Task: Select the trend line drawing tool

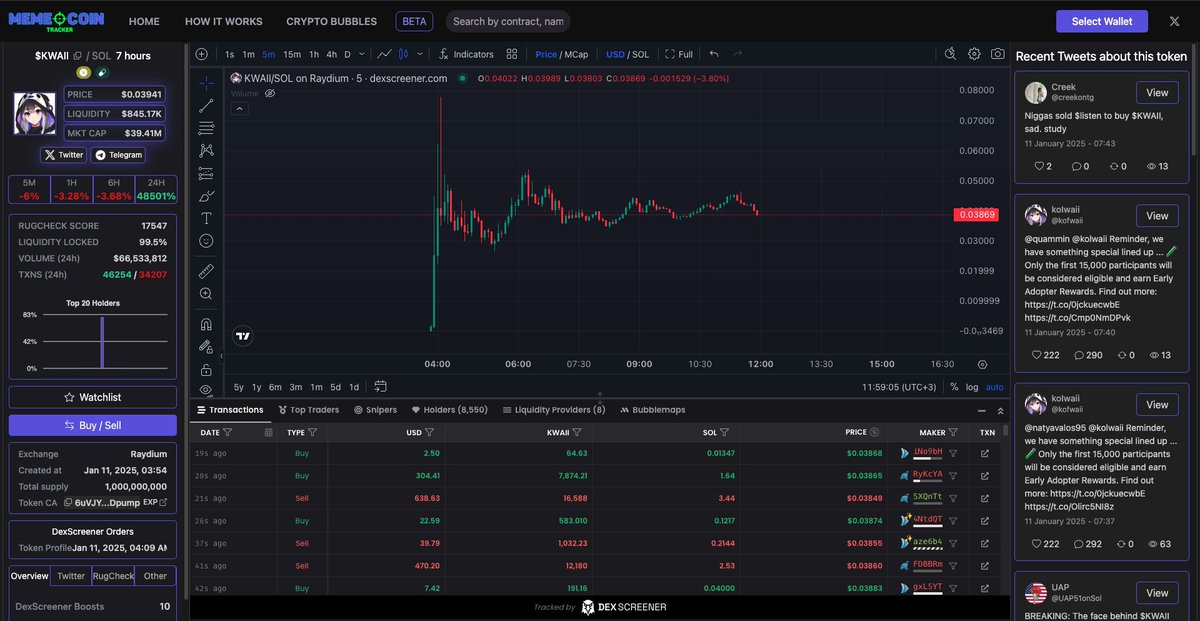Action: pos(206,105)
